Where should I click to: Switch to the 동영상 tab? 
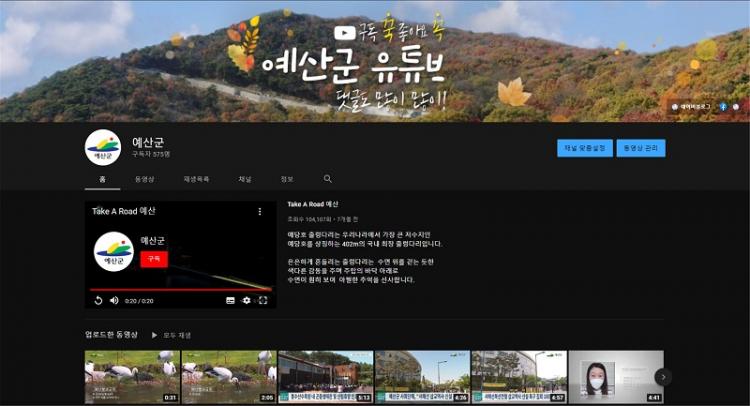[144, 179]
